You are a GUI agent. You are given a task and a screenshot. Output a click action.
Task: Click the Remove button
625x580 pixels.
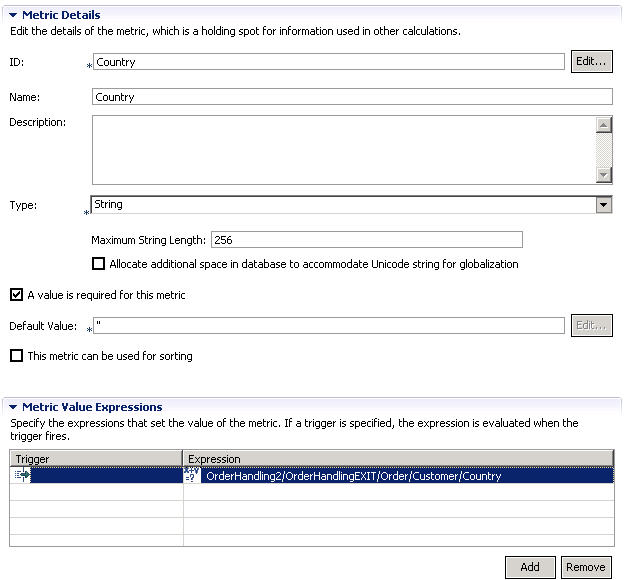point(586,566)
